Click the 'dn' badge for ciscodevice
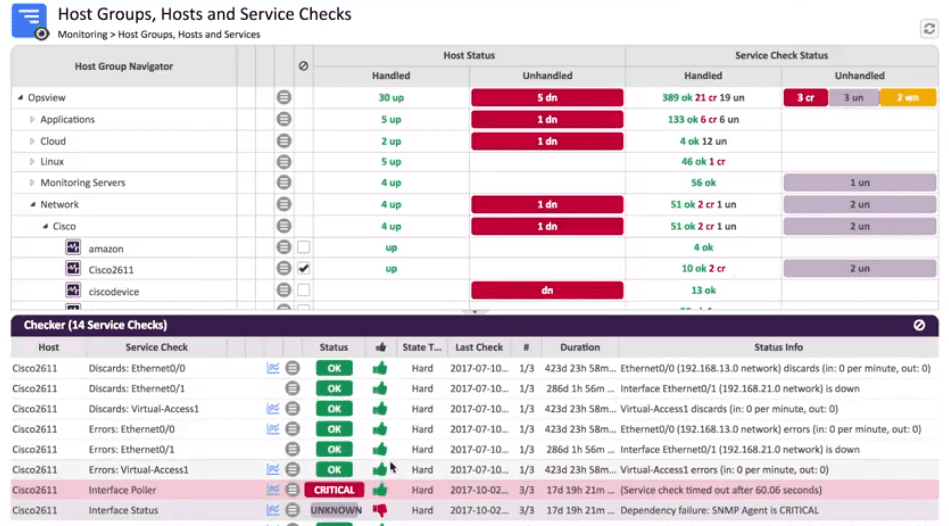The width and height of the screenshot is (949, 526). point(547,290)
